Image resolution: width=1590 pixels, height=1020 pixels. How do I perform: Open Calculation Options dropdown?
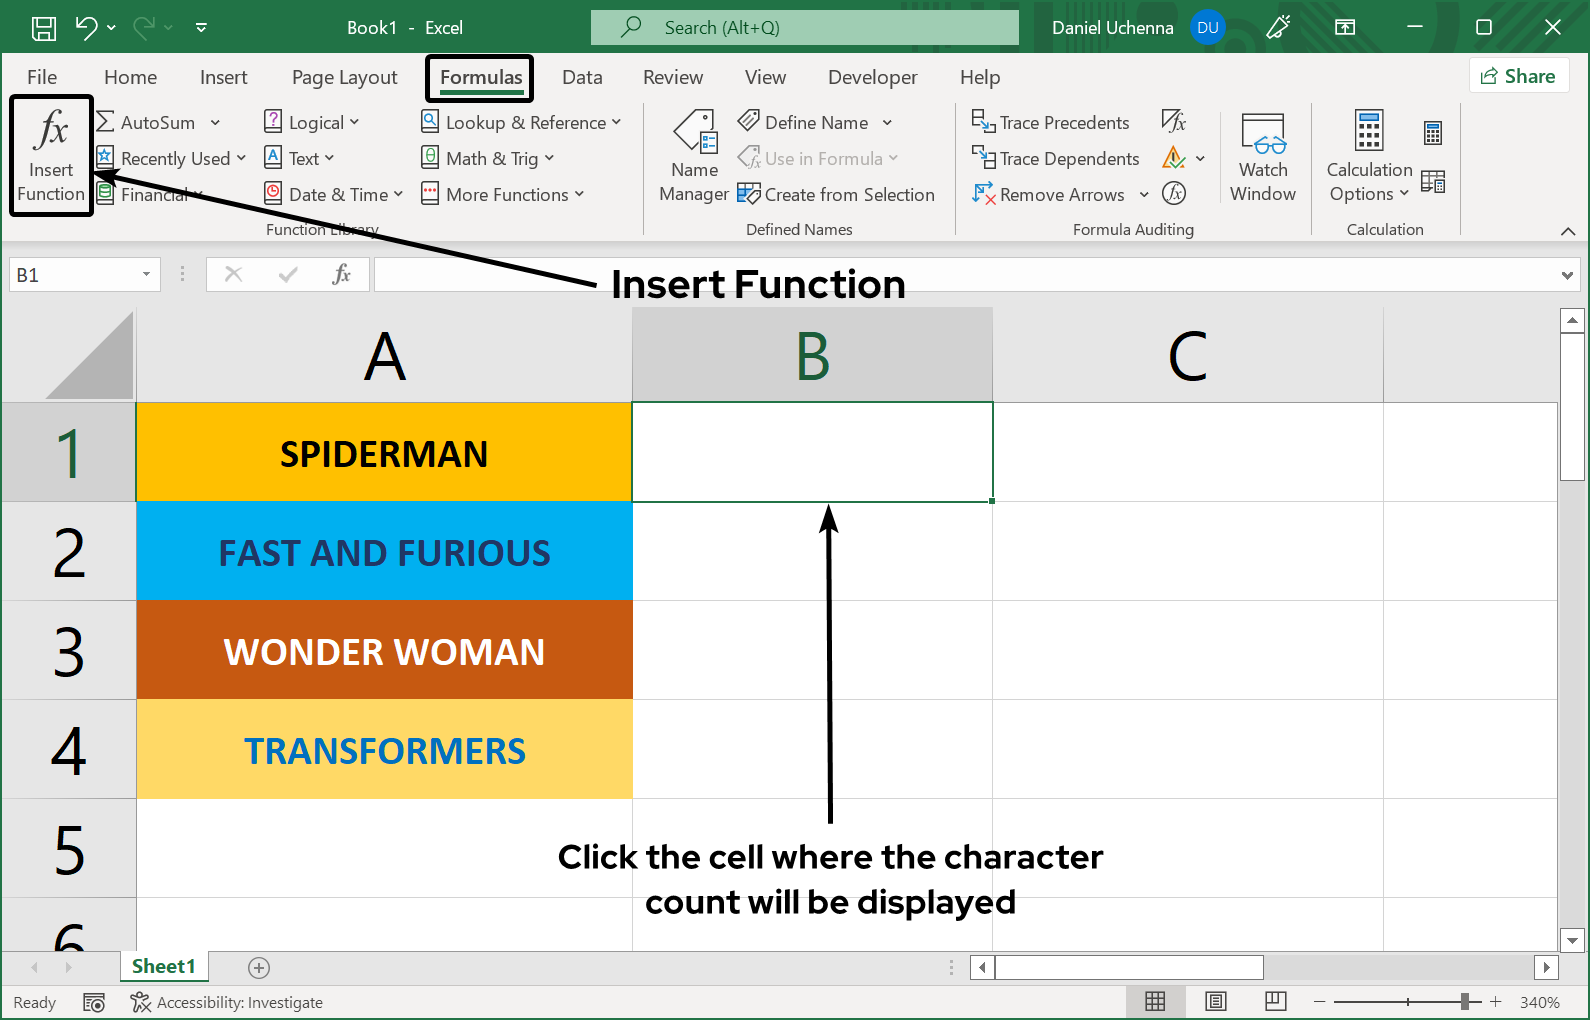click(x=1369, y=157)
